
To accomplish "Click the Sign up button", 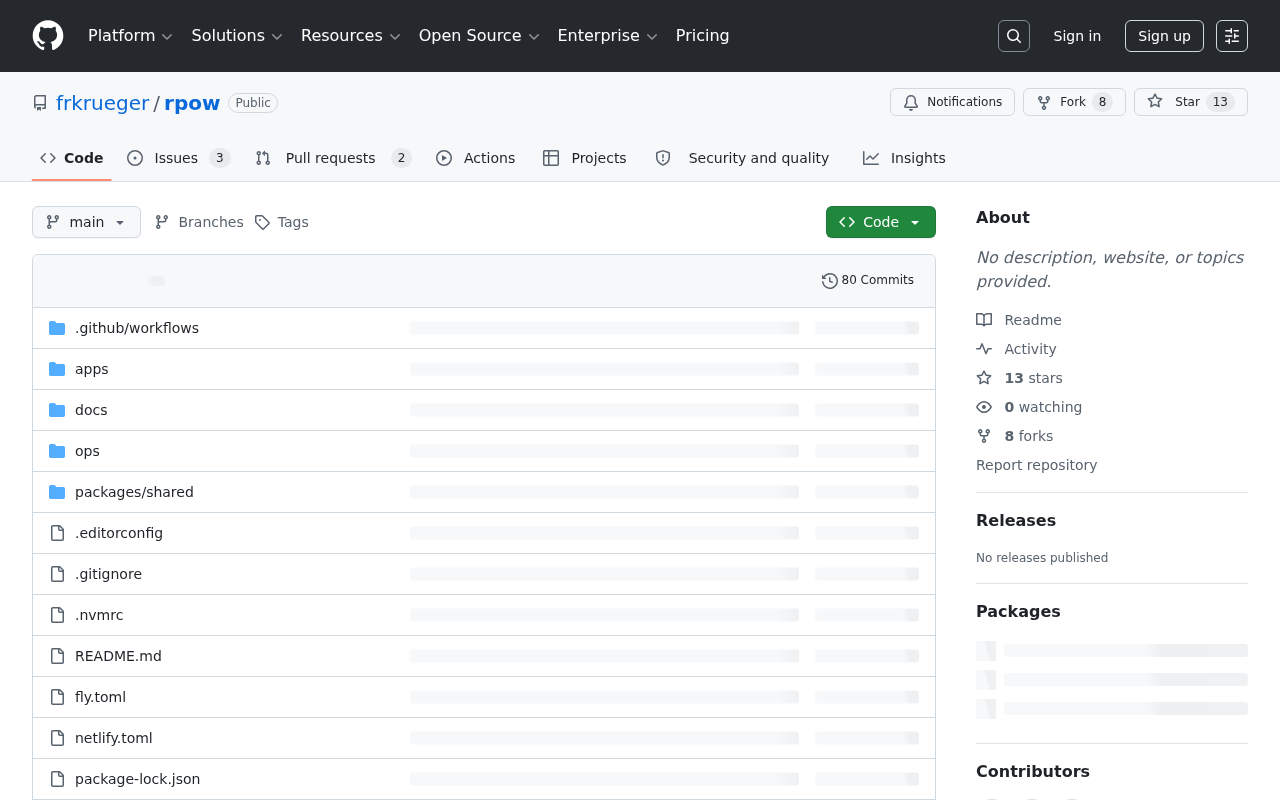I will click(1164, 36).
